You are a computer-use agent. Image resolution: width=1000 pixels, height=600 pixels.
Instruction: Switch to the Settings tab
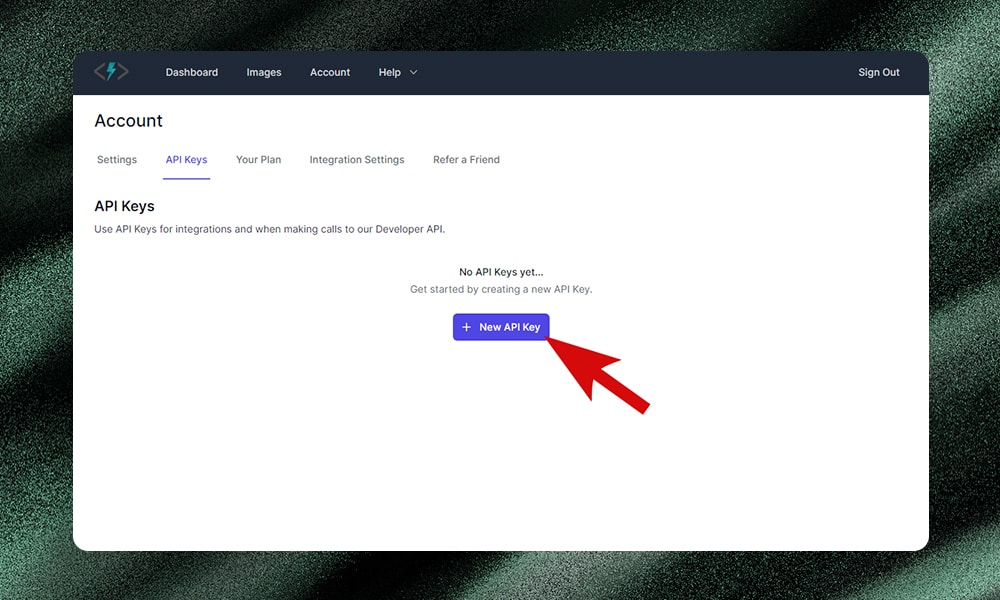[x=116, y=159]
